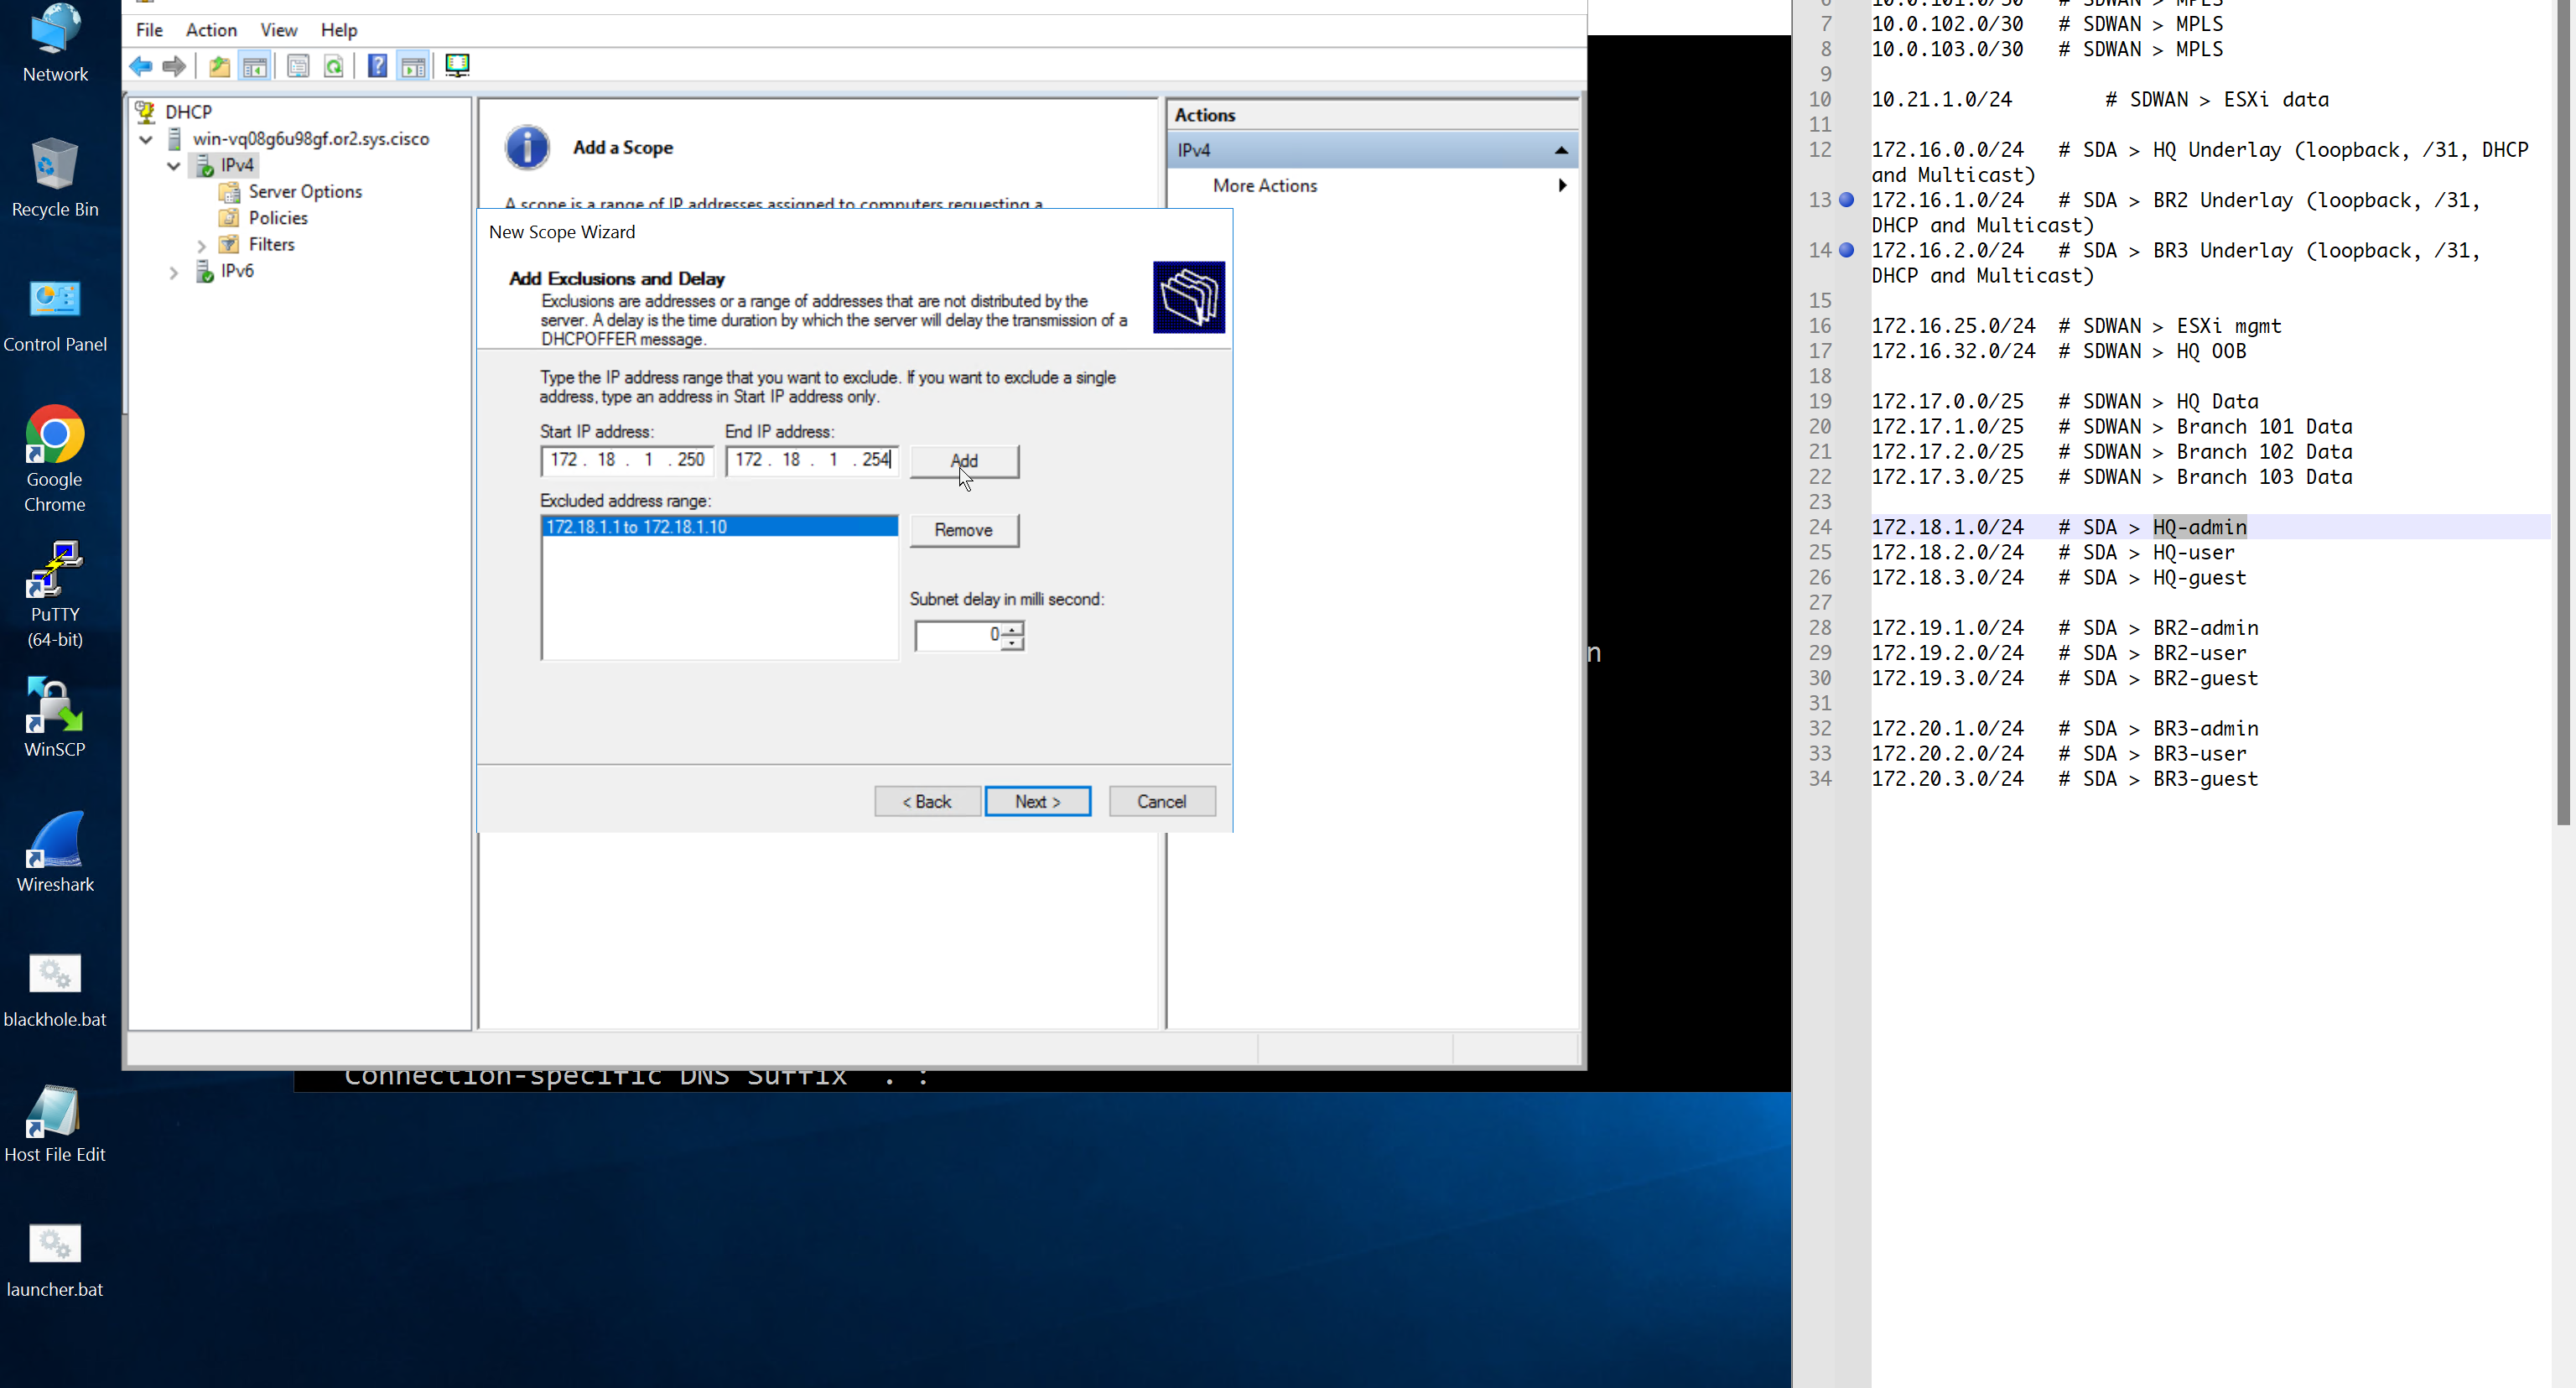The width and height of the screenshot is (2576, 1388).
Task: Open the View menu
Action: point(278,30)
